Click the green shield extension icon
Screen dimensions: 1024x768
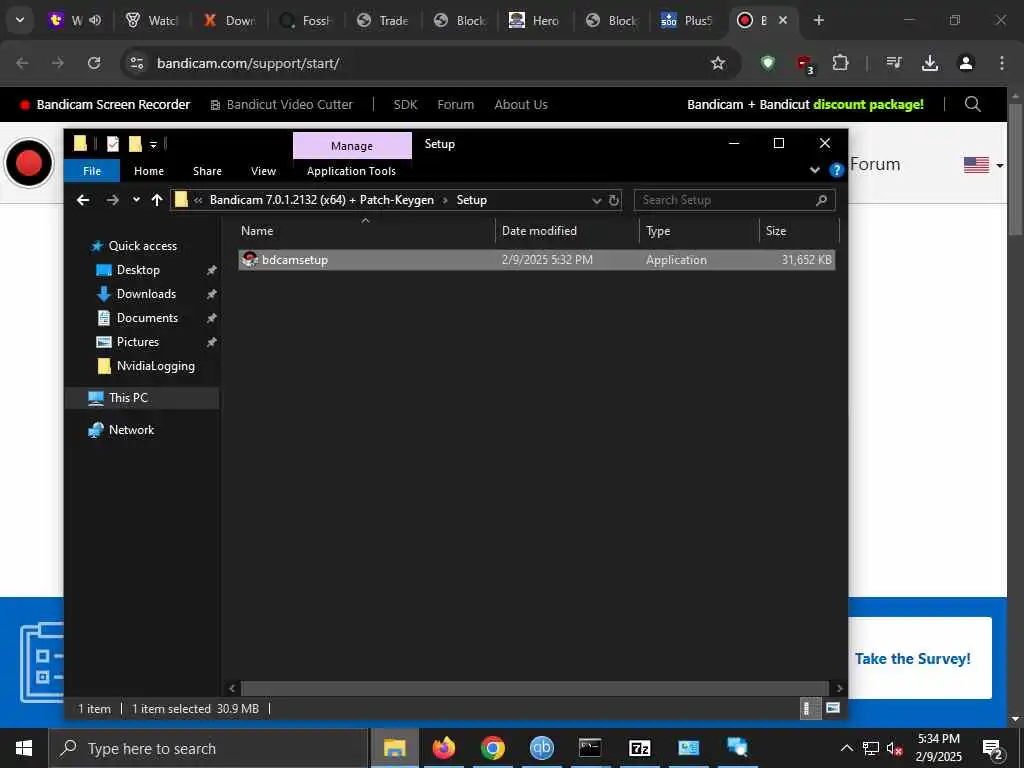click(768, 63)
